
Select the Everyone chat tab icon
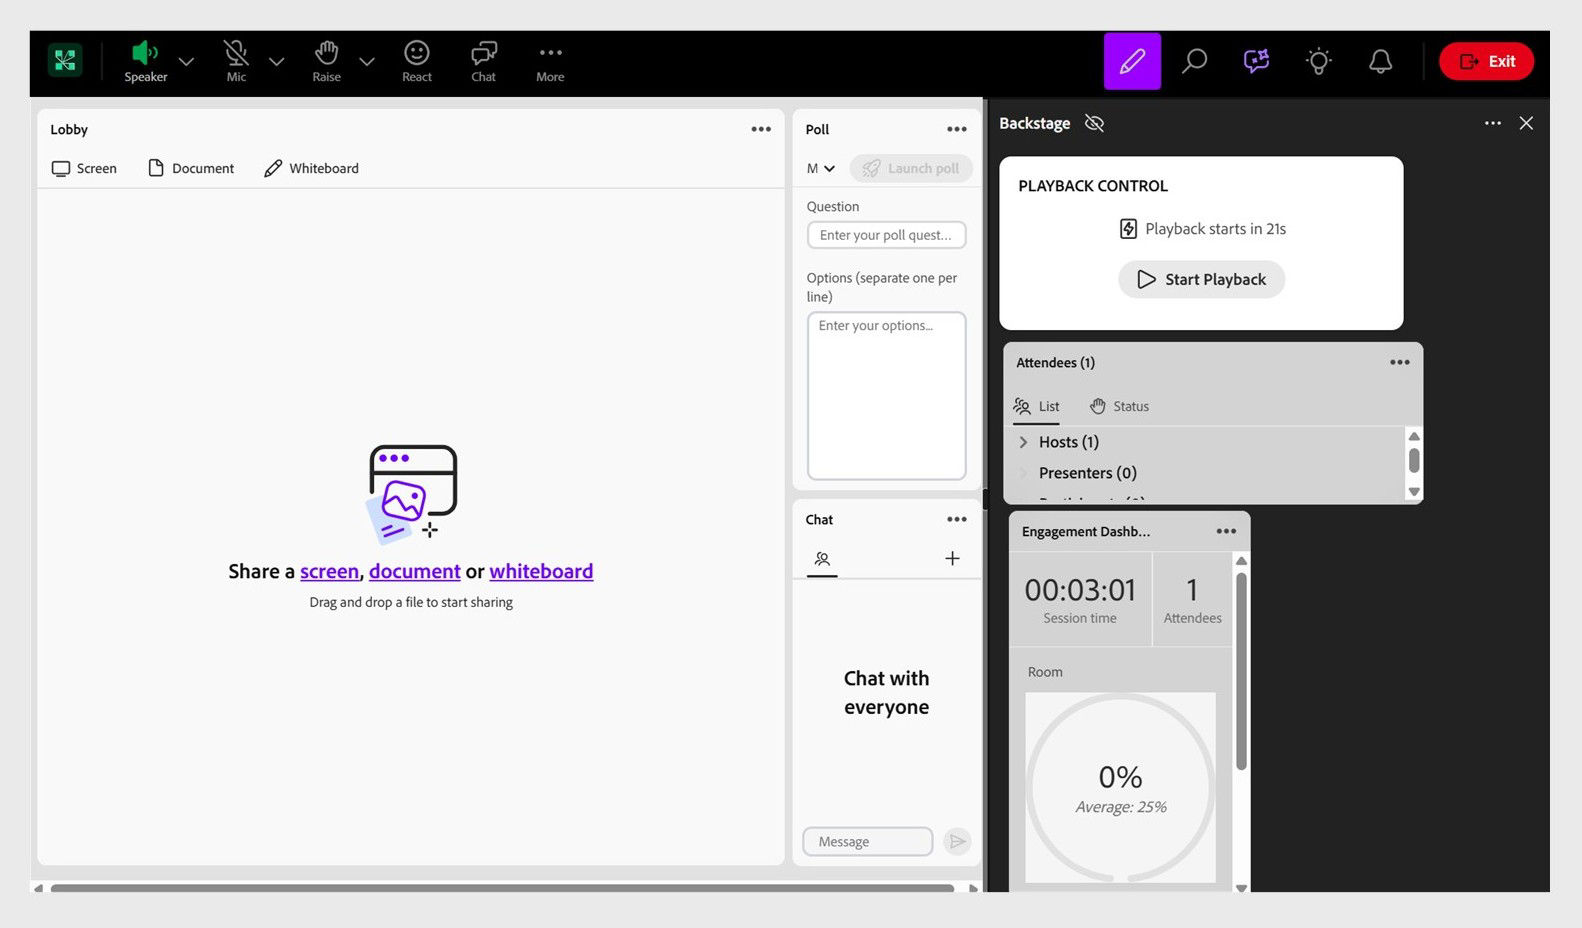click(x=822, y=559)
